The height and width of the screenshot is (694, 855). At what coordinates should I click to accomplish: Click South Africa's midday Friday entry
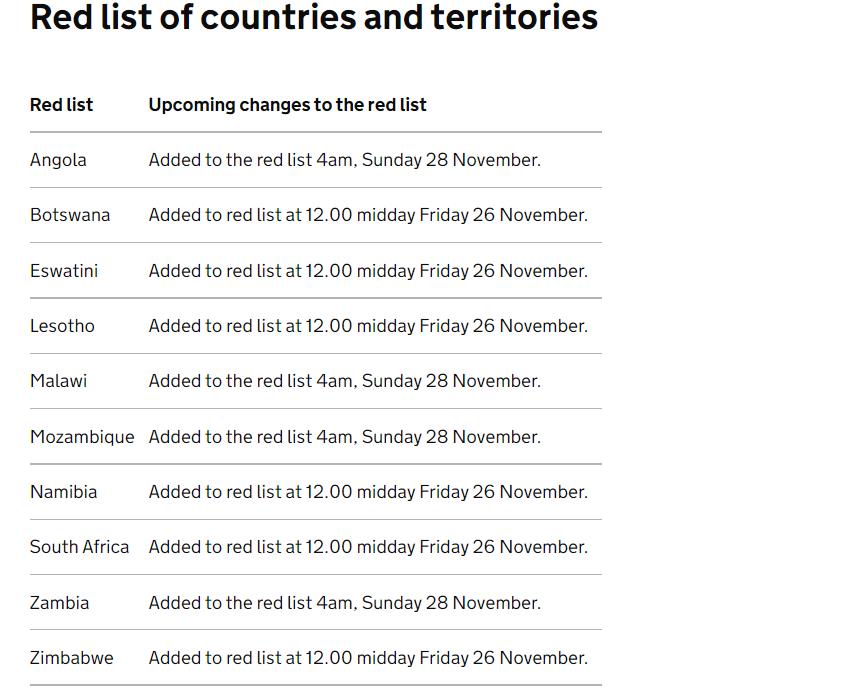click(368, 547)
